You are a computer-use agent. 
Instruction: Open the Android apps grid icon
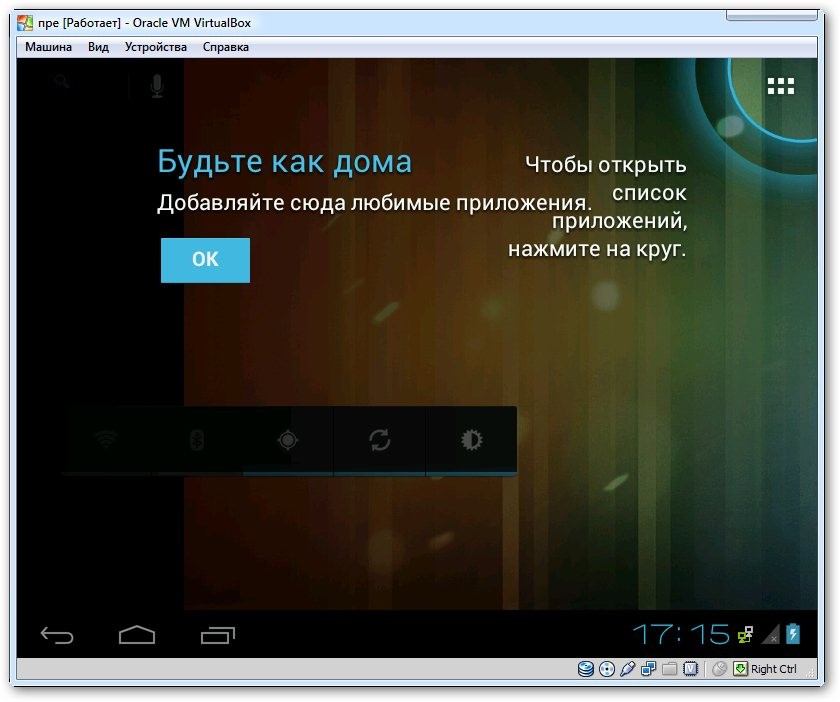tap(781, 86)
